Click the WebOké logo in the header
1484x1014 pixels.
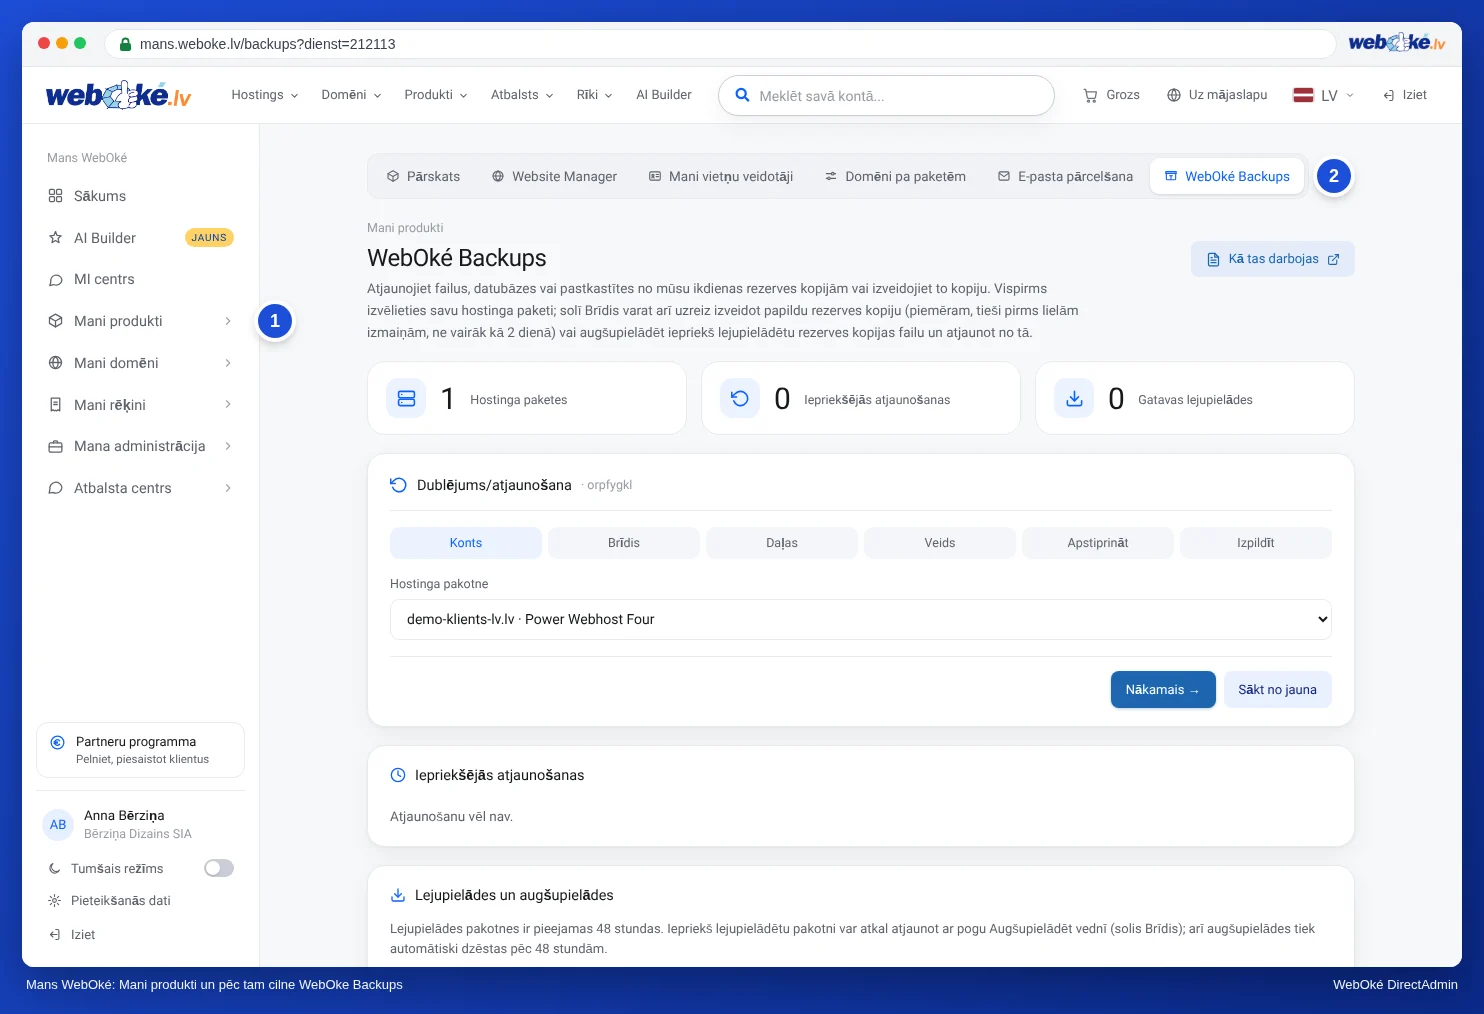(118, 95)
